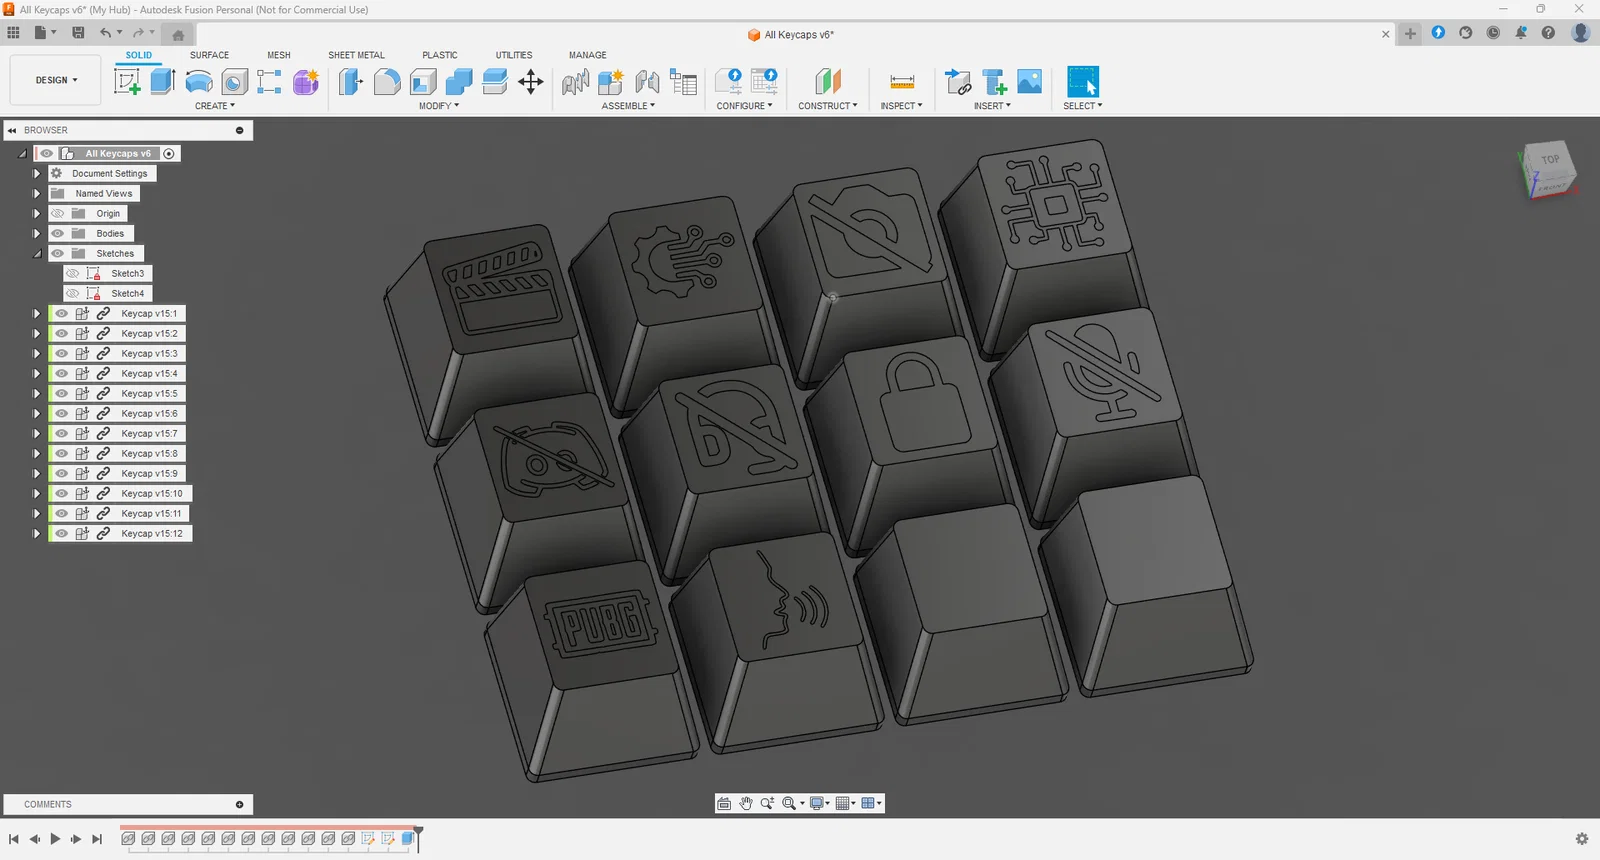Select the Create Sketch tool
The height and width of the screenshot is (860, 1600).
128,82
